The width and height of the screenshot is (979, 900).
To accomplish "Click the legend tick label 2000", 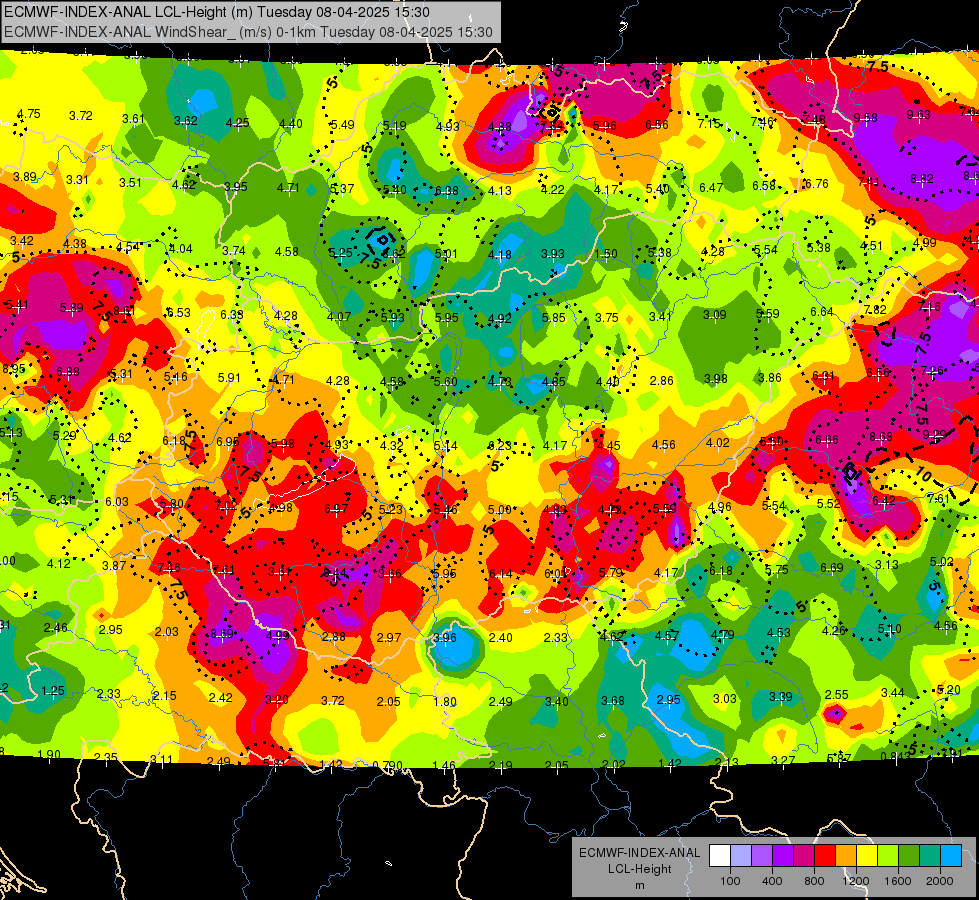I will tap(940, 881).
